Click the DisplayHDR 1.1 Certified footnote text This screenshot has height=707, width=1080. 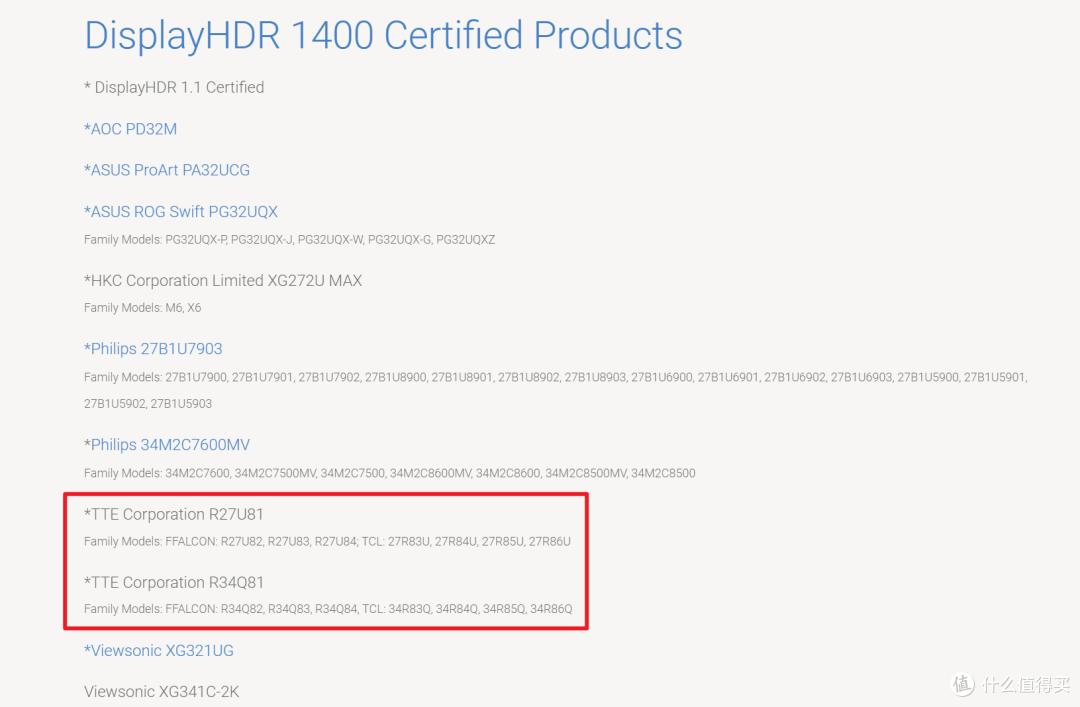coord(174,87)
